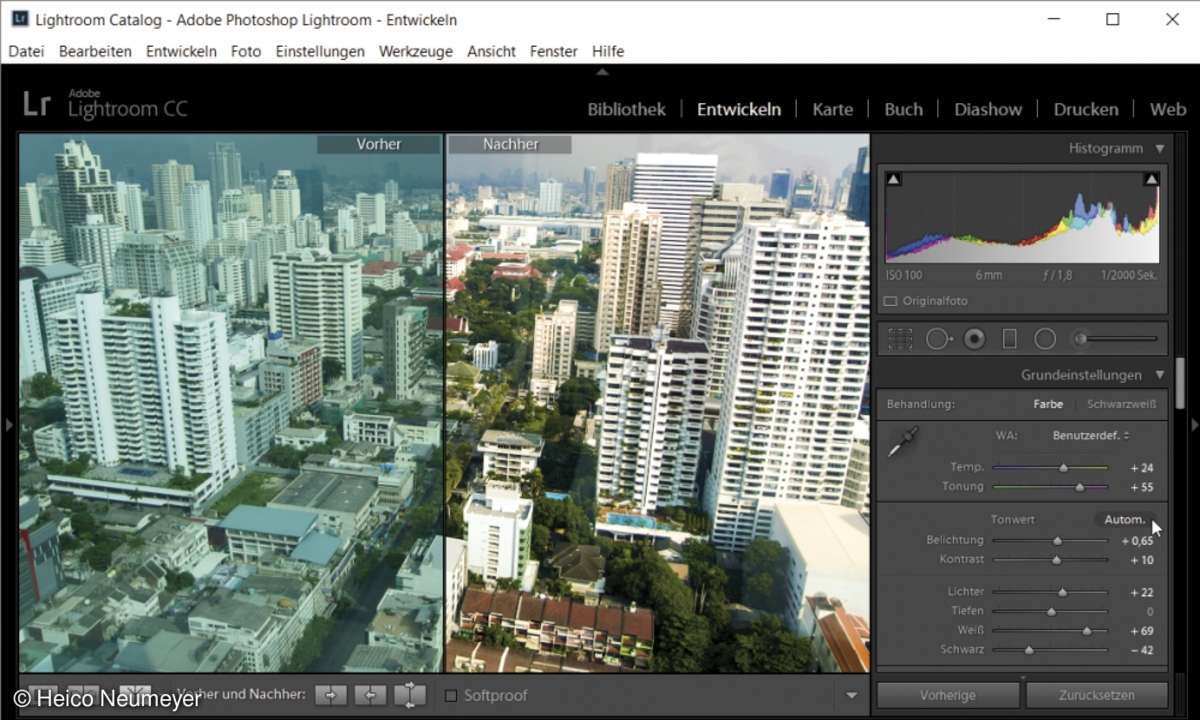Viewport: 1200px width, 720px height.
Task: Open the Hilfe menu
Action: point(608,51)
